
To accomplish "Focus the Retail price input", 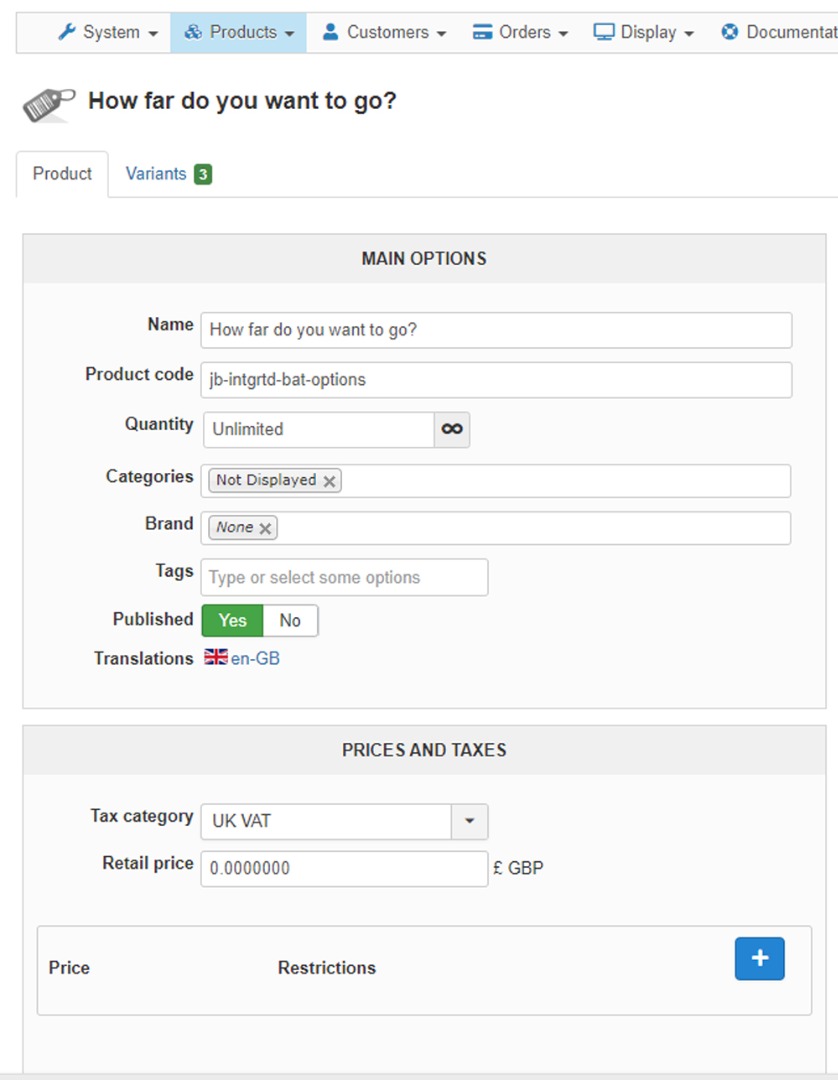I will tap(344, 868).
